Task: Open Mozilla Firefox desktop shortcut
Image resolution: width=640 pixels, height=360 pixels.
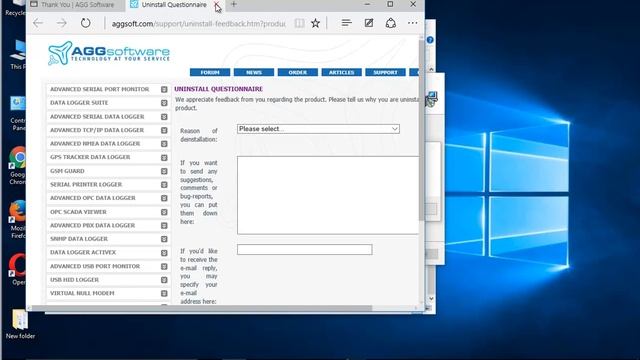Action: click(18, 219)
